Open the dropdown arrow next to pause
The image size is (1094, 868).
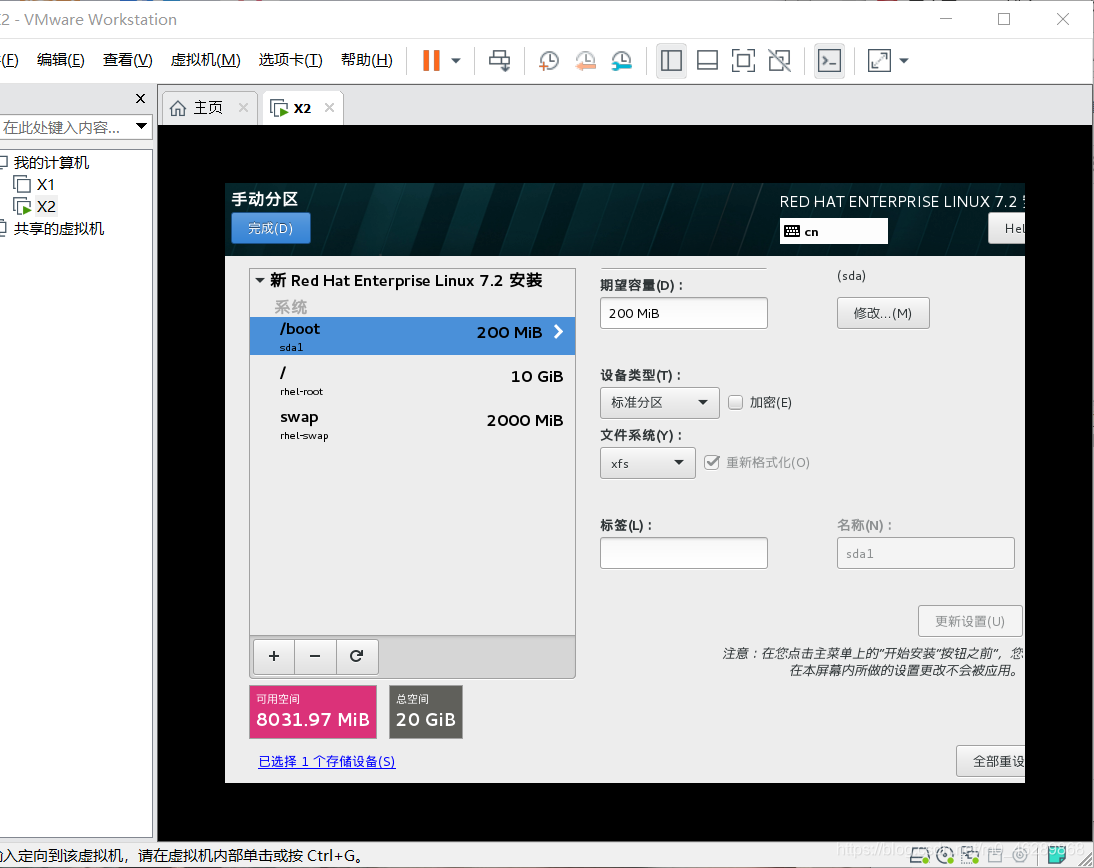456,61
